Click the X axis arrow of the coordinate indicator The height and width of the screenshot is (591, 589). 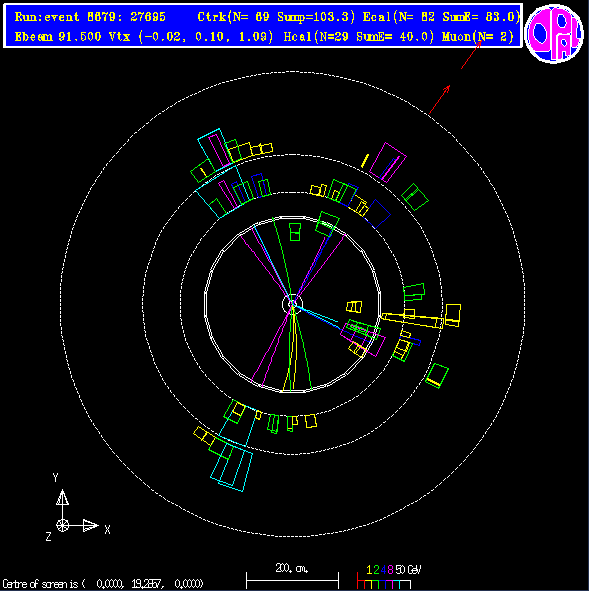point(90,525)
